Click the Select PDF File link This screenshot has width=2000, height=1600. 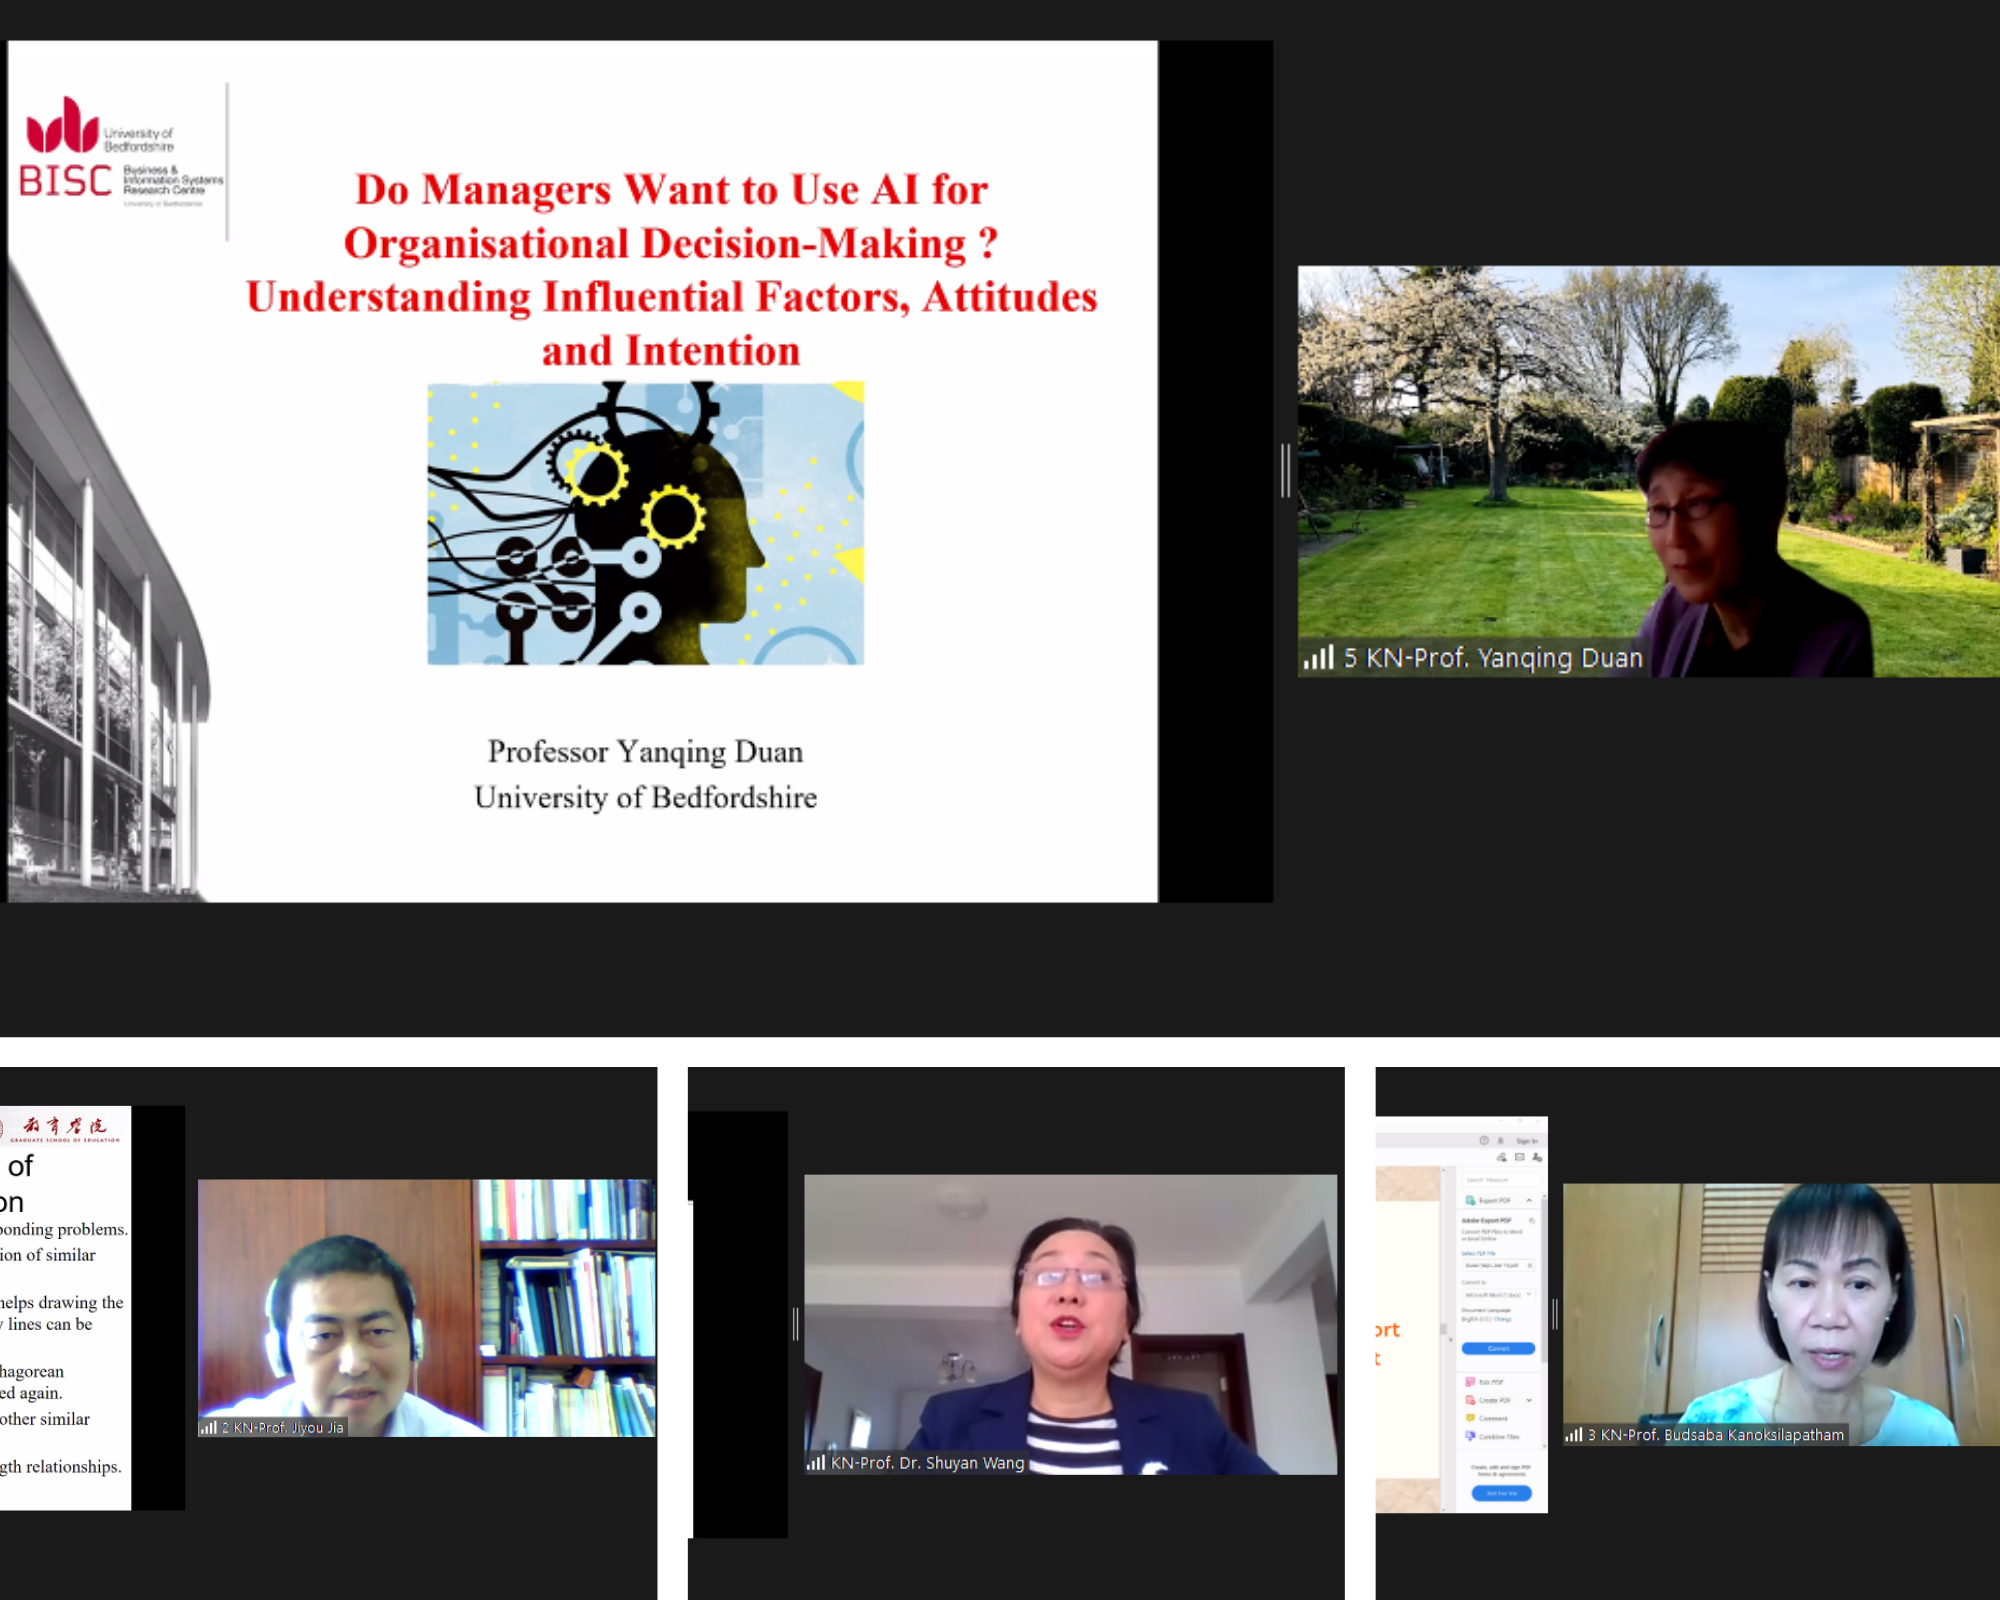[1478, 1253]
